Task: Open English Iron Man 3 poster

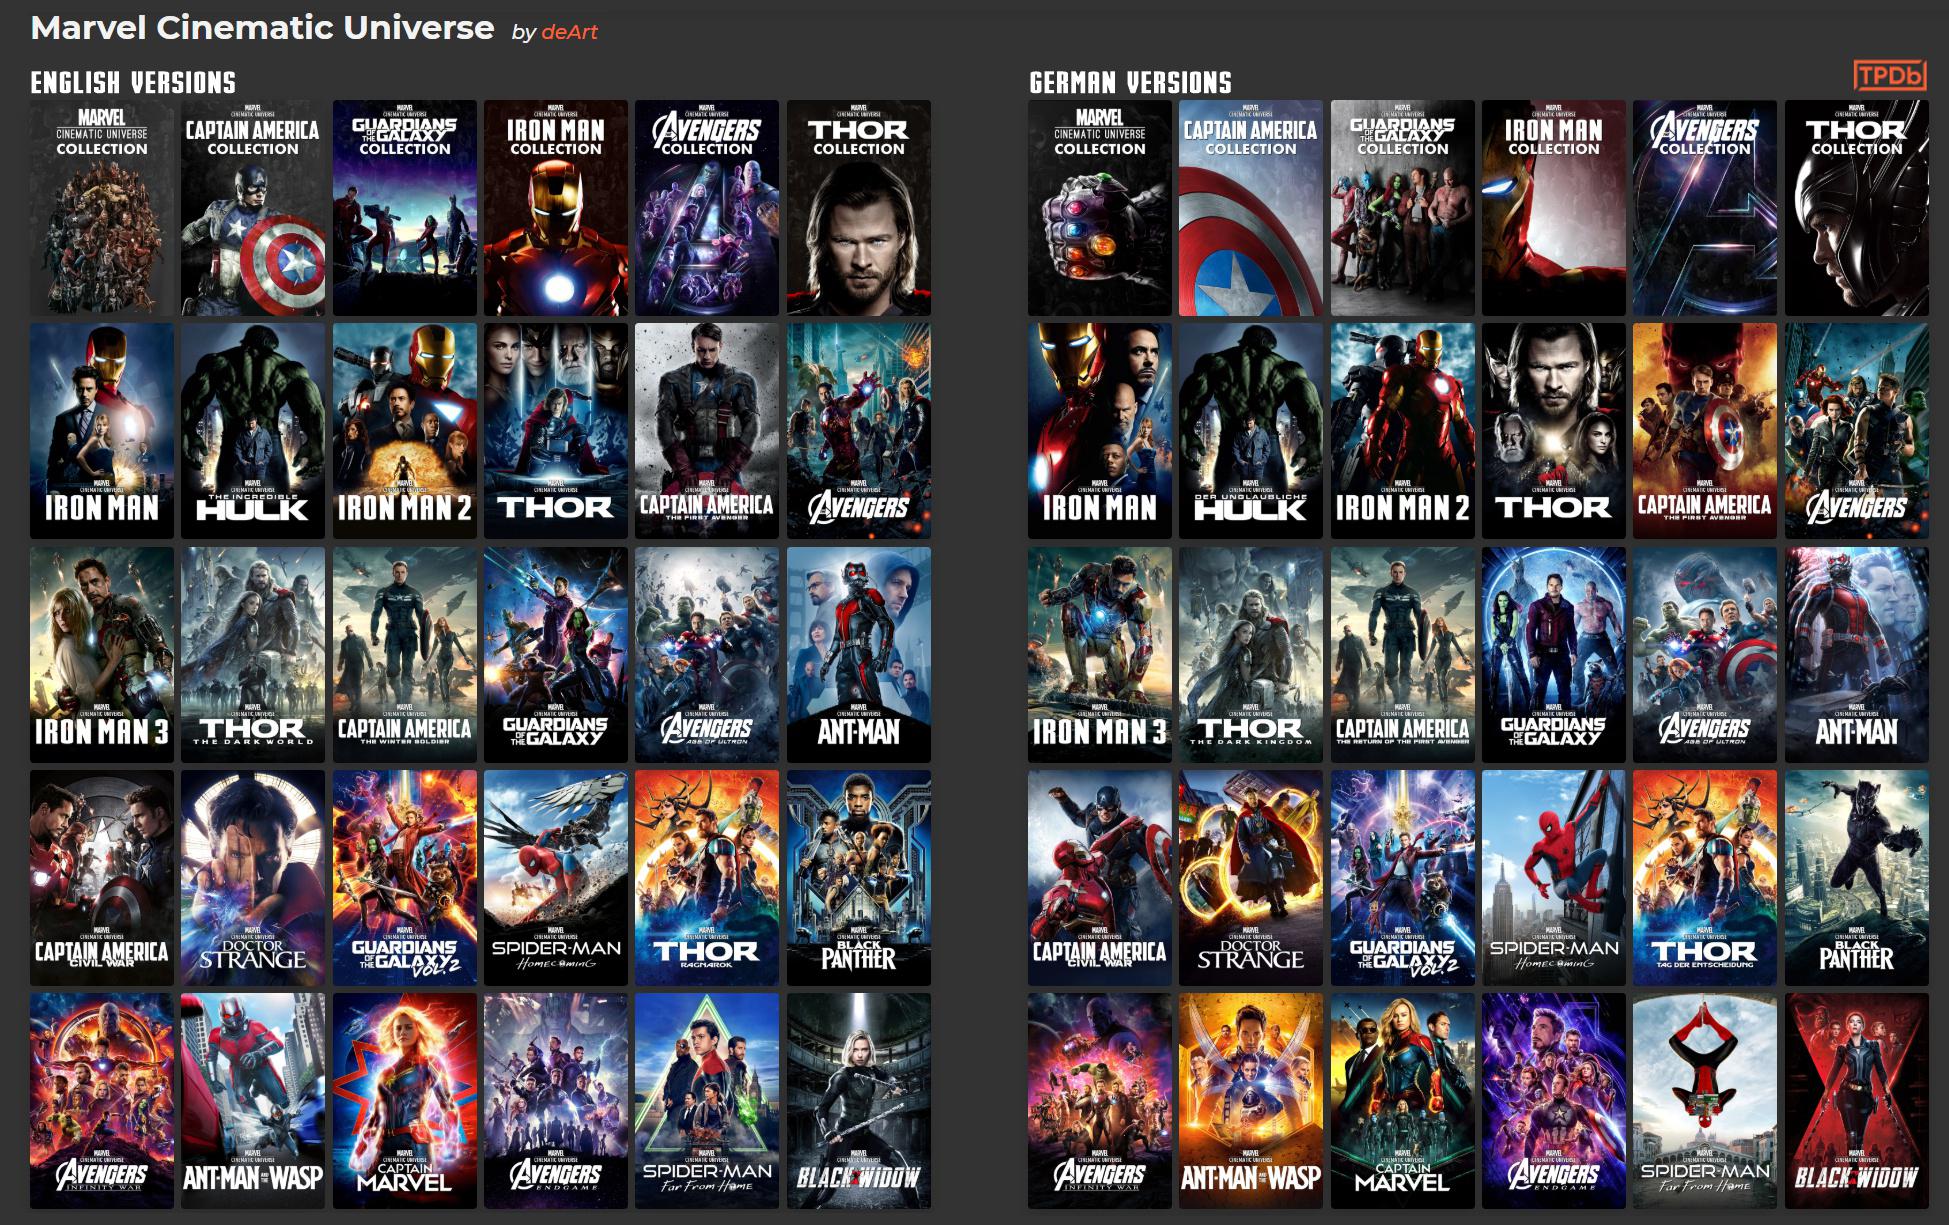Action: [x=102, y=655]
